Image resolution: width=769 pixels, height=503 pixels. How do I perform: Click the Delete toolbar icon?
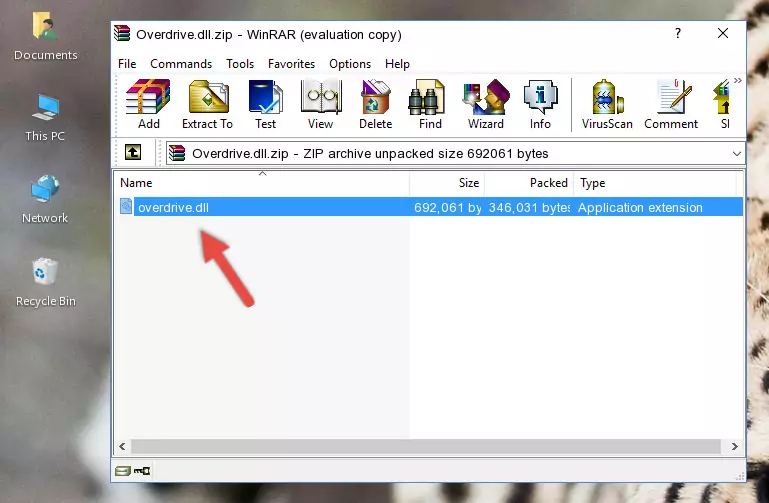tap(376, 104)
